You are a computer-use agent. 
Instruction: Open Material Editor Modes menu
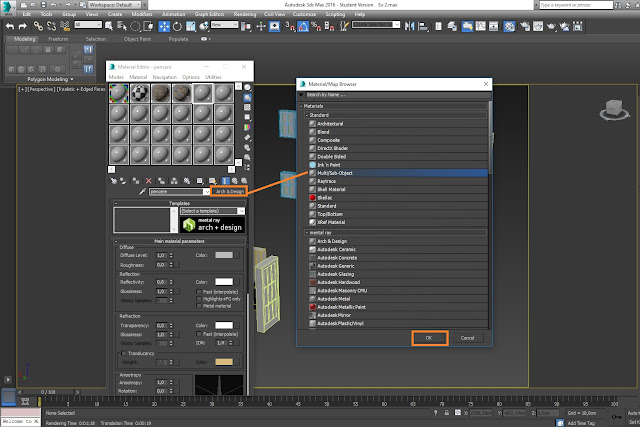pos(116,77)
